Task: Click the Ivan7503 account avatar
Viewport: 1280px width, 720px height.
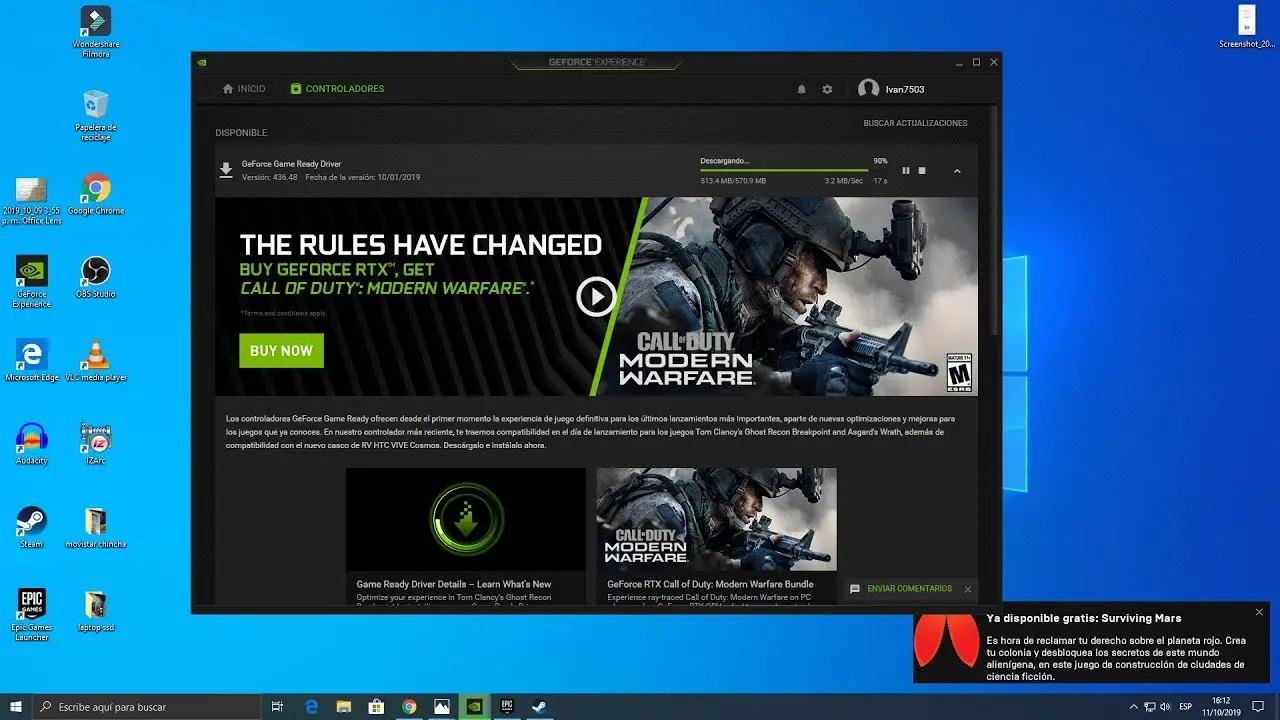Action: tap(868, 88)
